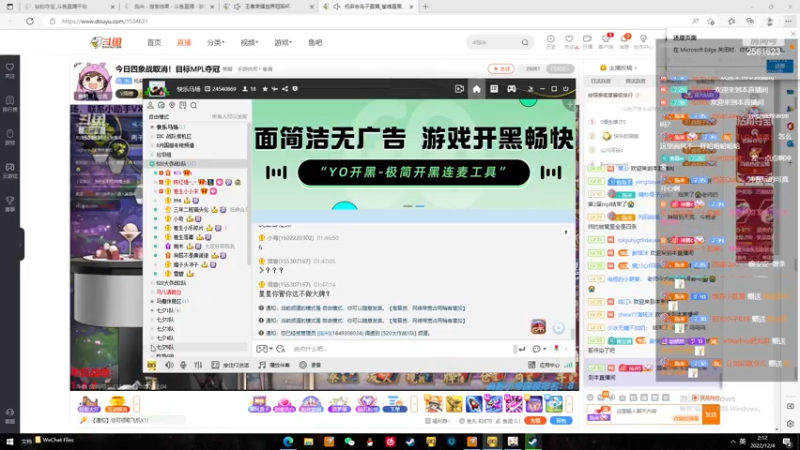Select the red 马儿请就位 channel

168,292
